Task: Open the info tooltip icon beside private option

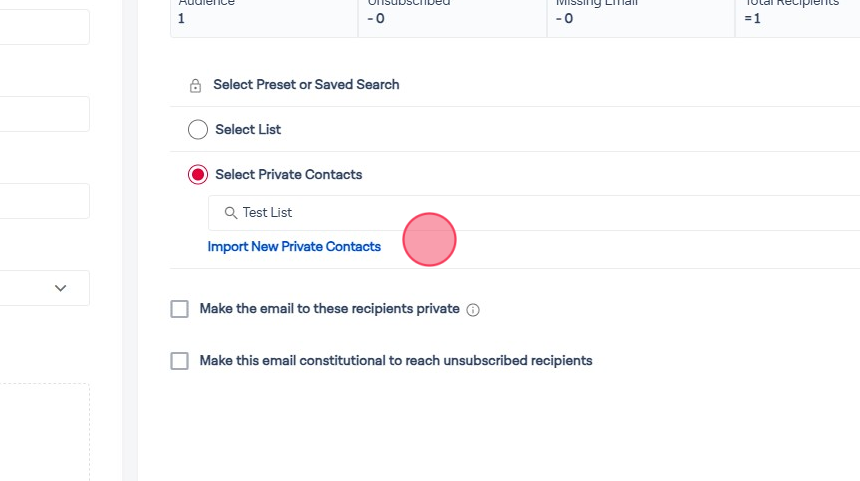Action: 473,310
